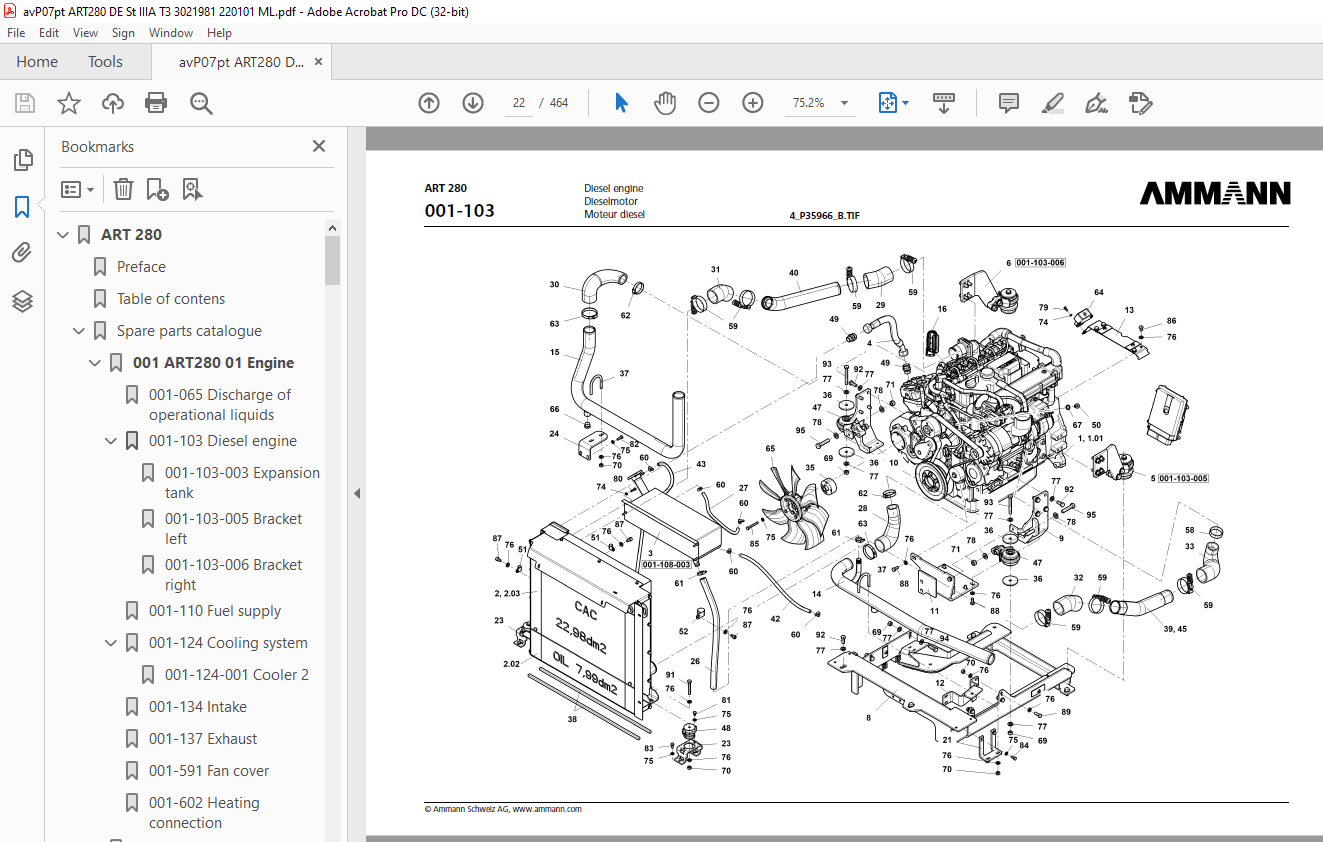Click the 001-103-006 reference box in diagram

click(x=1040, y=263)
